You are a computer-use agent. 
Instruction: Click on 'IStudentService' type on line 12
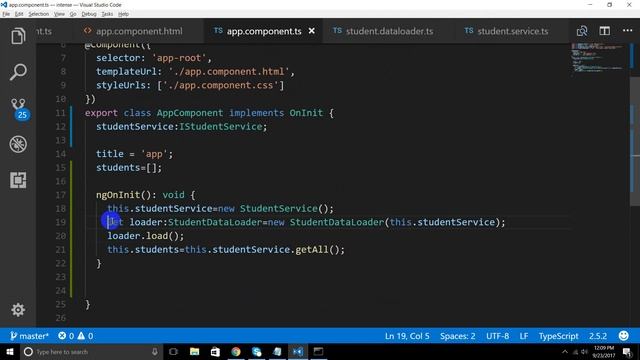220,127
